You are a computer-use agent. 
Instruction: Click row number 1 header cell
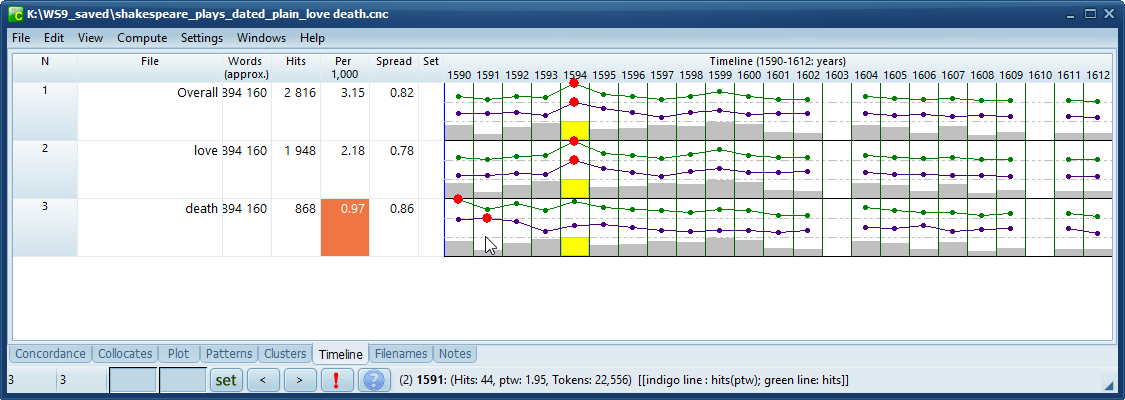click(x=44, y=111)
